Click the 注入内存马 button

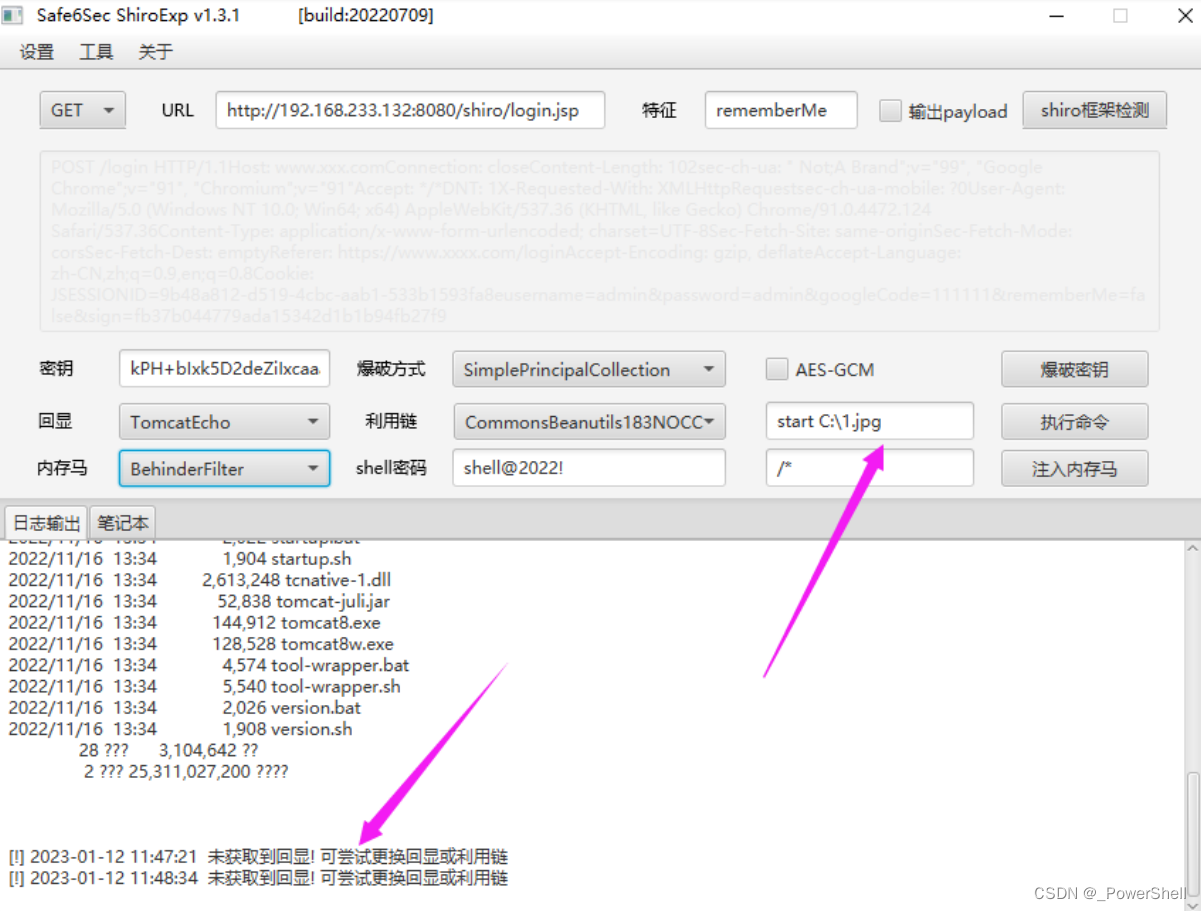[1075, 468]
